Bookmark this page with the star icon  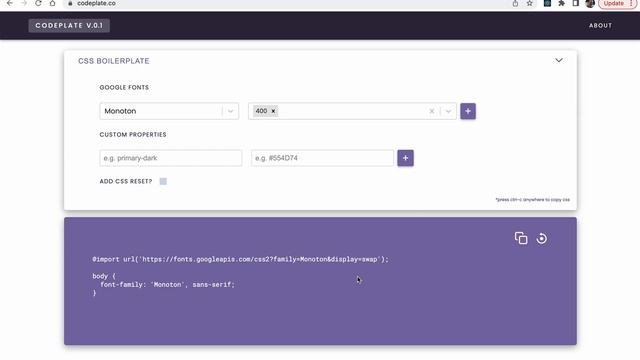pos(529,3)
